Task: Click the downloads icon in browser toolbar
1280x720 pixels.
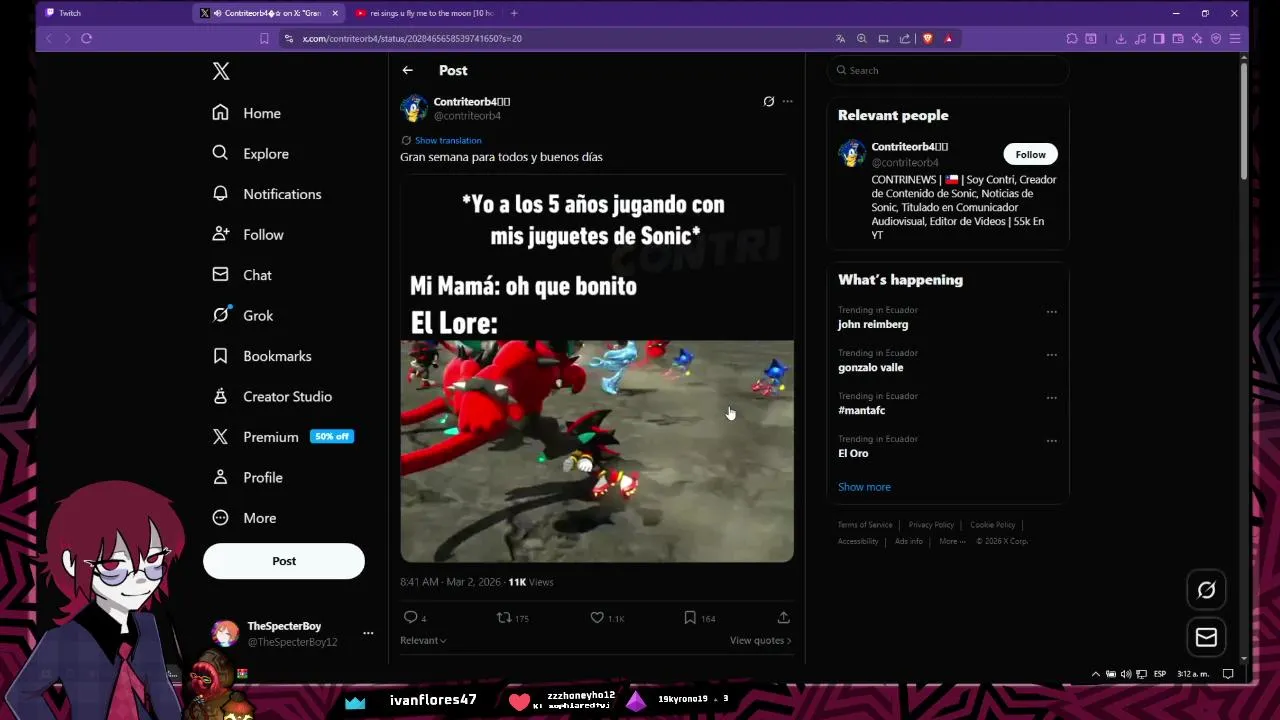Action: (1121, 38)
